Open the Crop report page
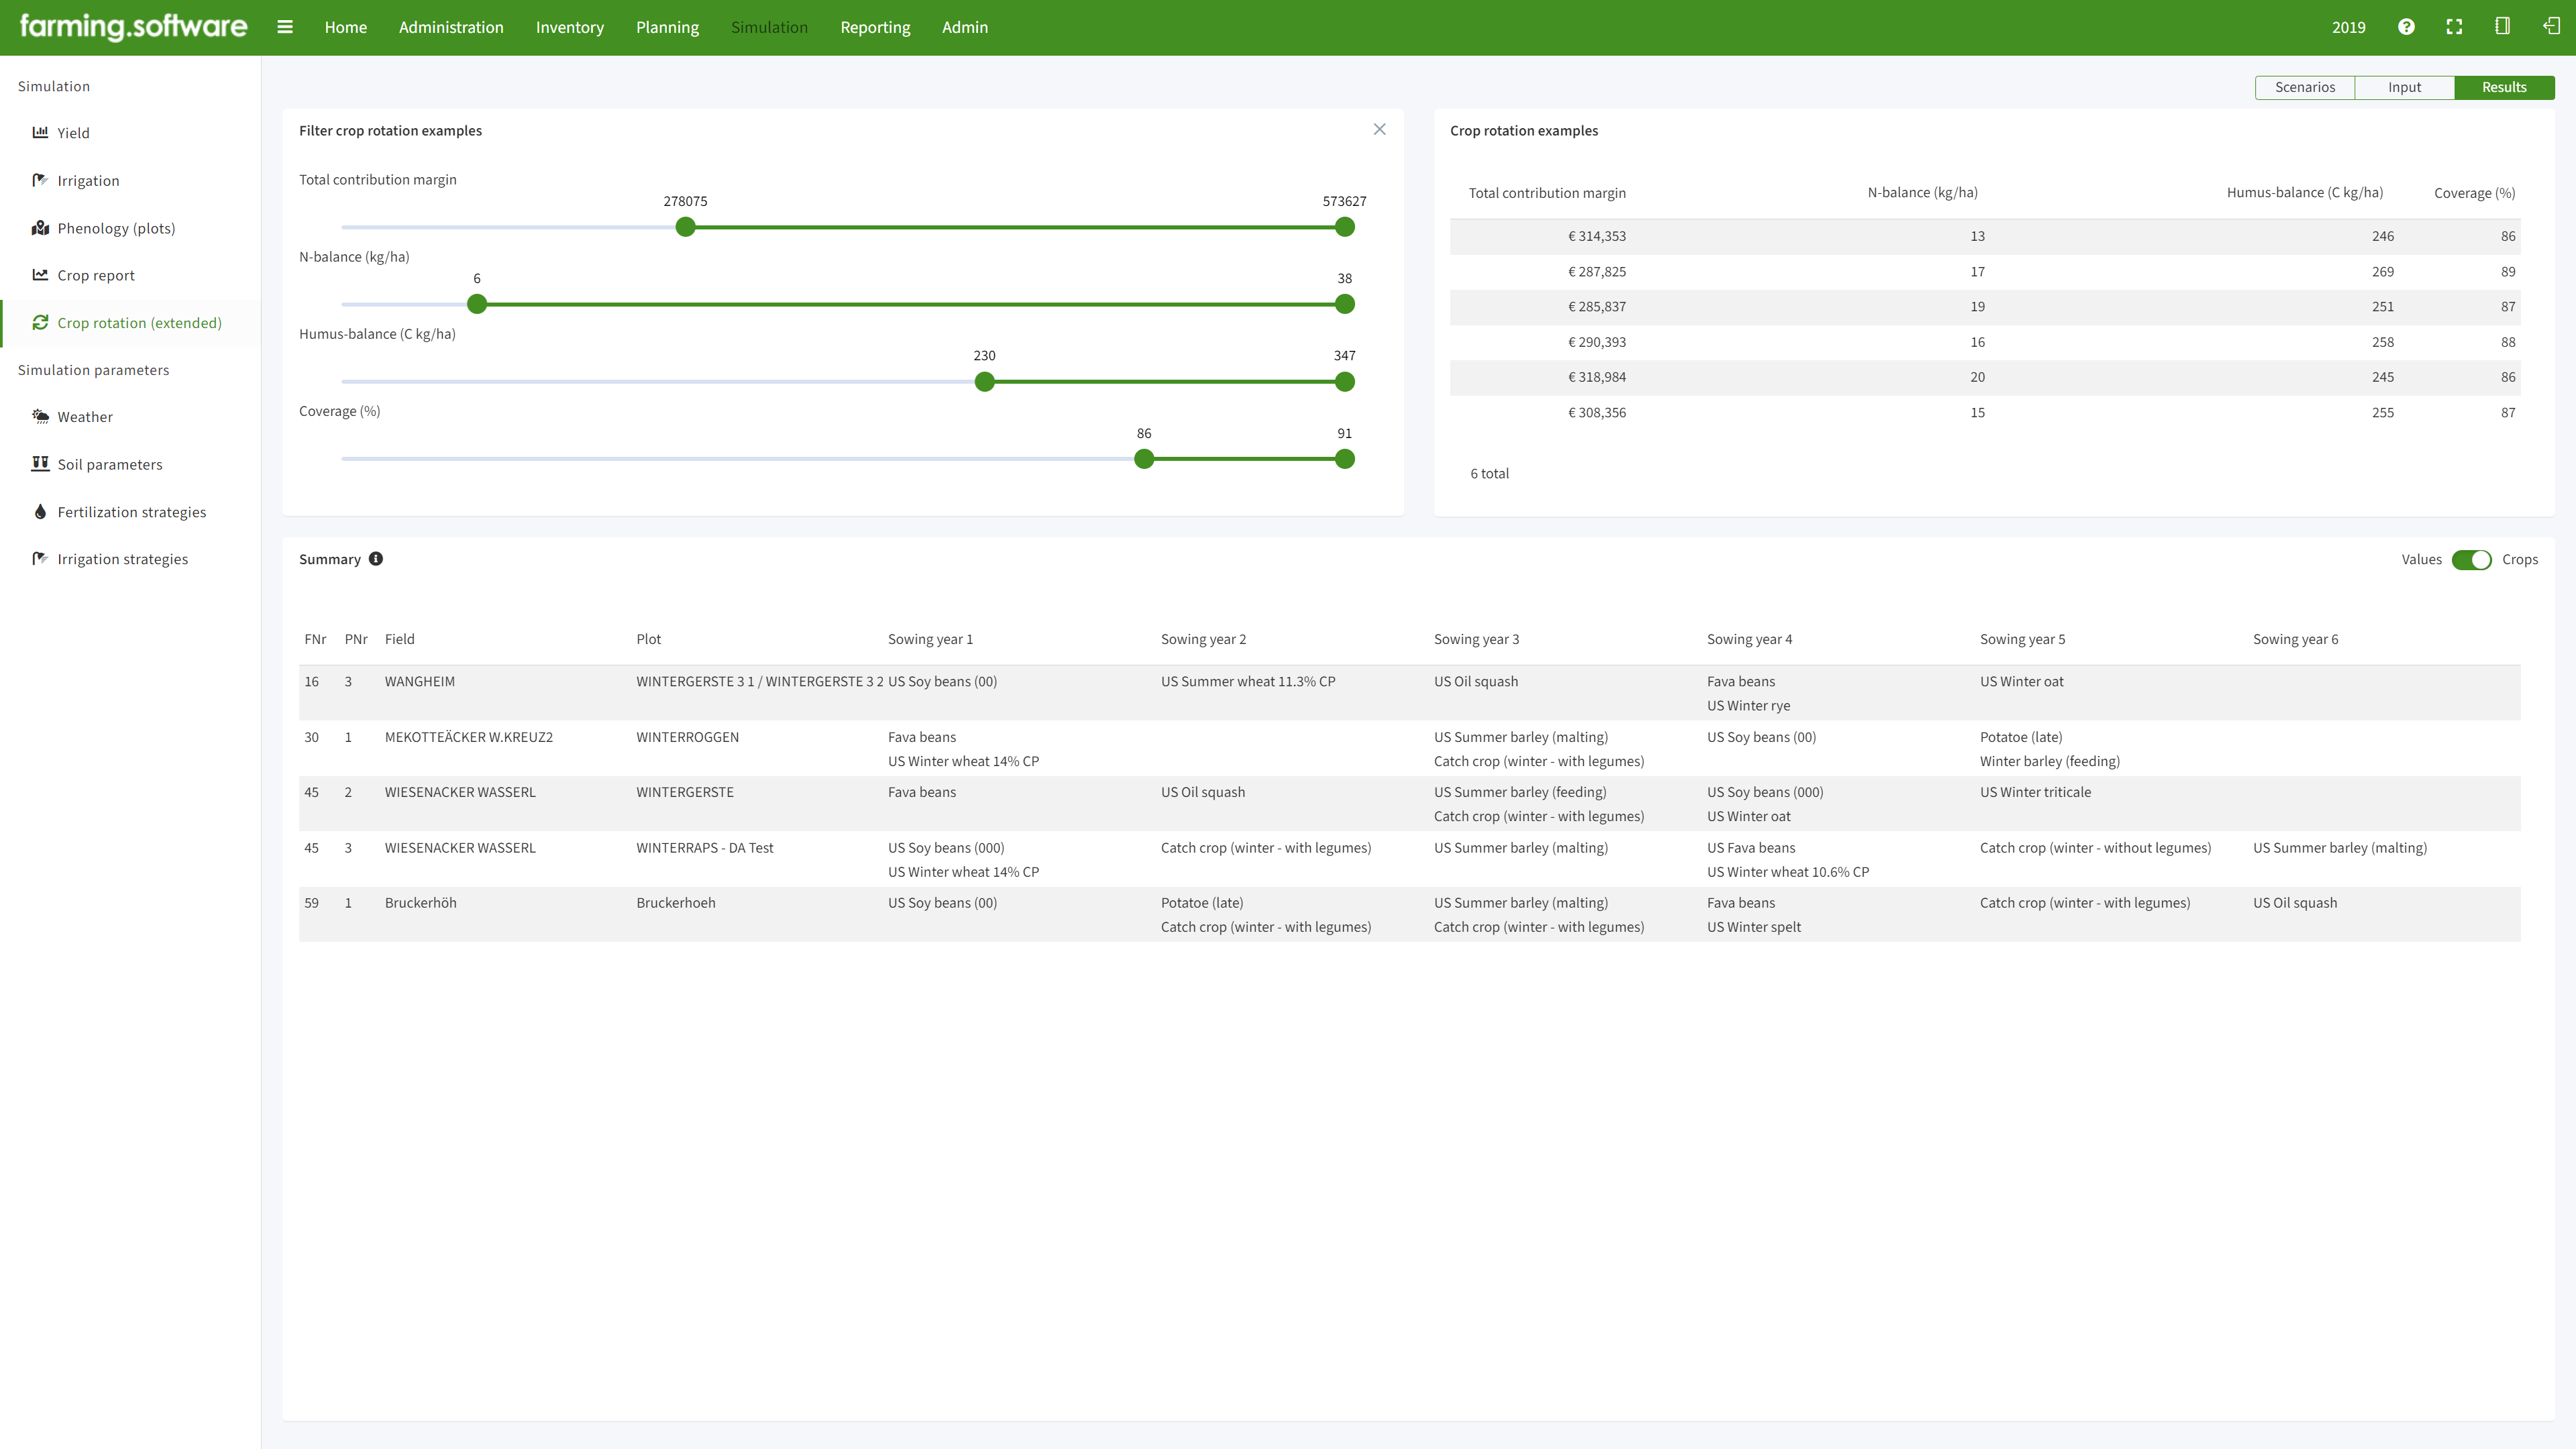2576x1449 pixels. pos(96,275)
